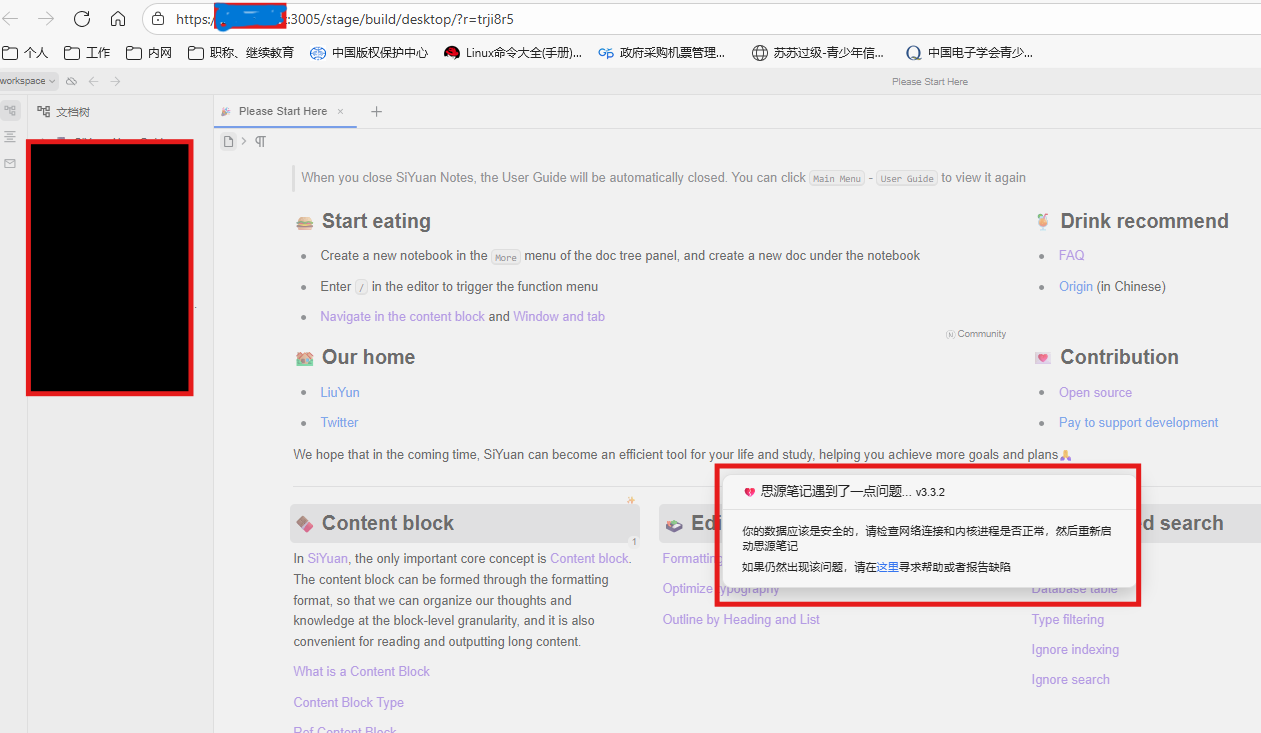Open the 中国版权保护中心 bookmark

[x=369, y=53]
